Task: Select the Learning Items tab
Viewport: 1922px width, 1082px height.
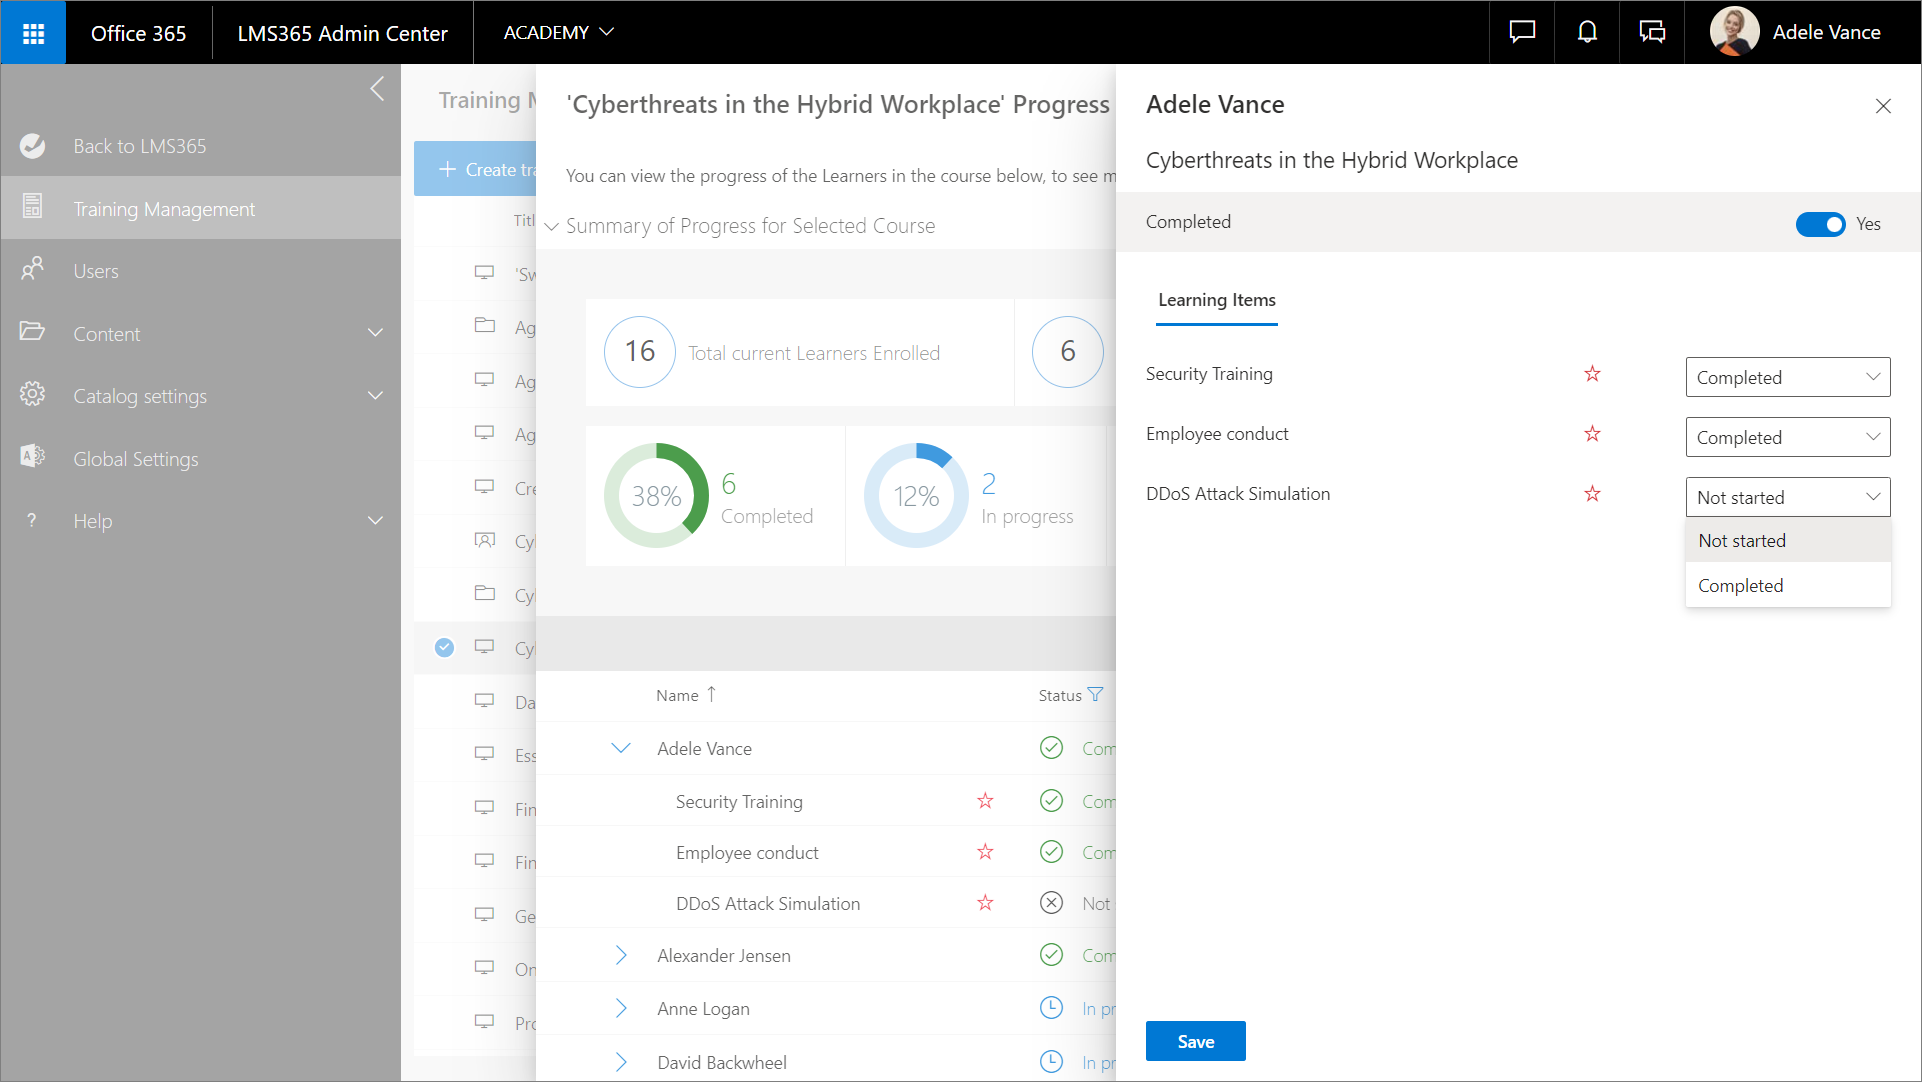Action: point(1216,300)
